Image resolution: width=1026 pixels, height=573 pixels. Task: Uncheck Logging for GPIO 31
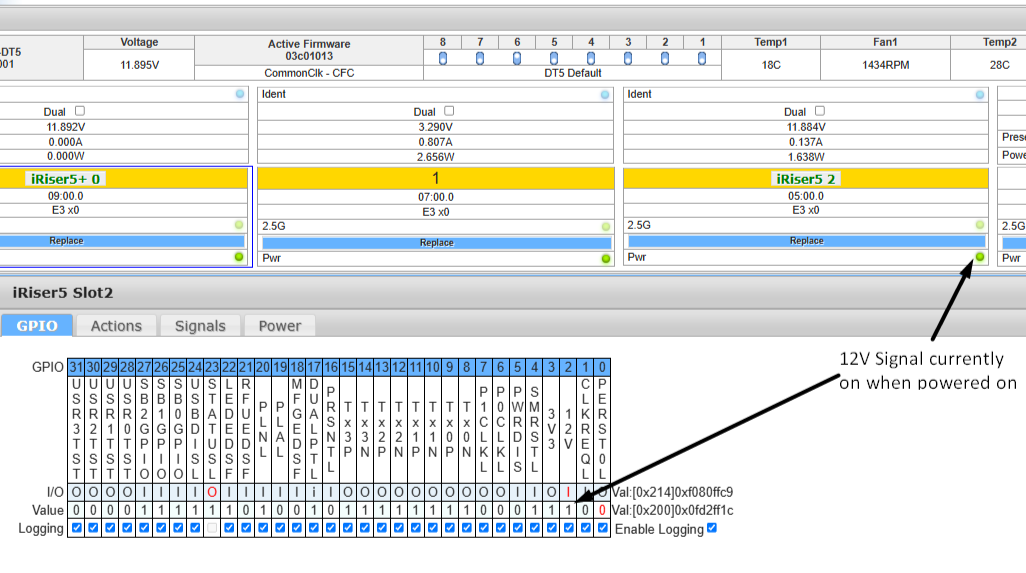point(77,528)
